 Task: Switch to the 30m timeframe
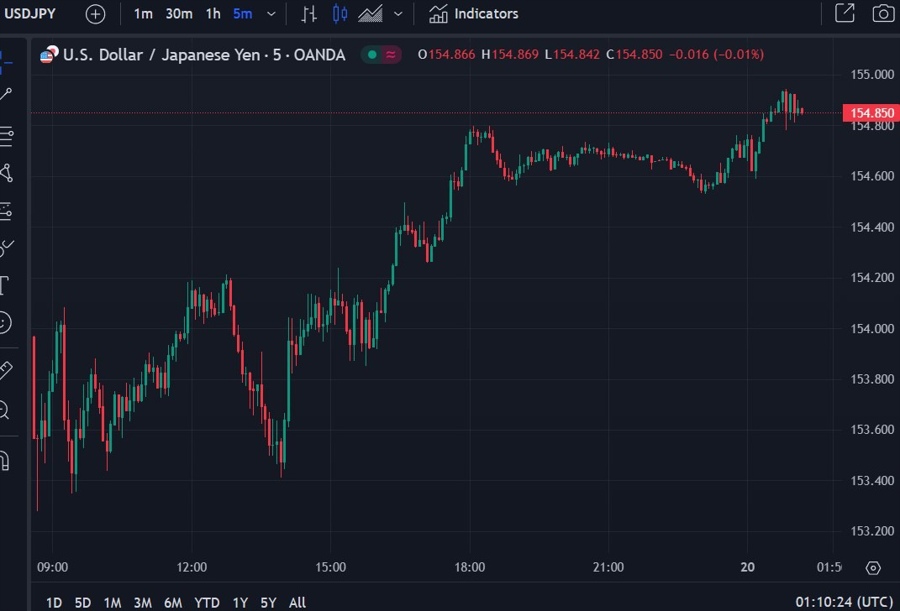[179, 14]
